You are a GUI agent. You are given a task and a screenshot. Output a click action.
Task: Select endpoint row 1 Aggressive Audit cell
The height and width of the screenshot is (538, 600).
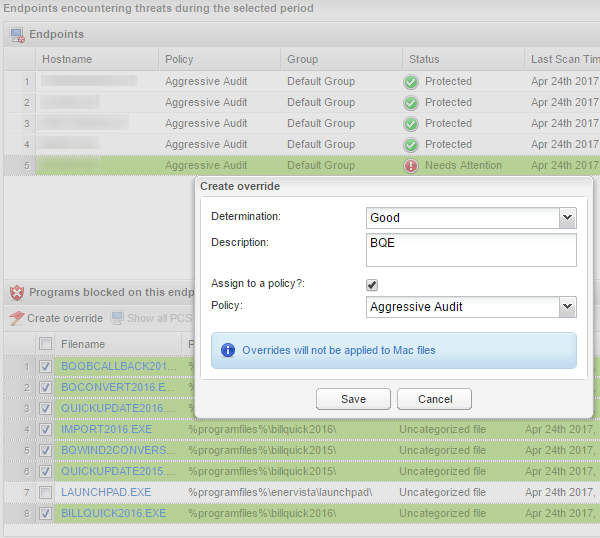[206, 82]
